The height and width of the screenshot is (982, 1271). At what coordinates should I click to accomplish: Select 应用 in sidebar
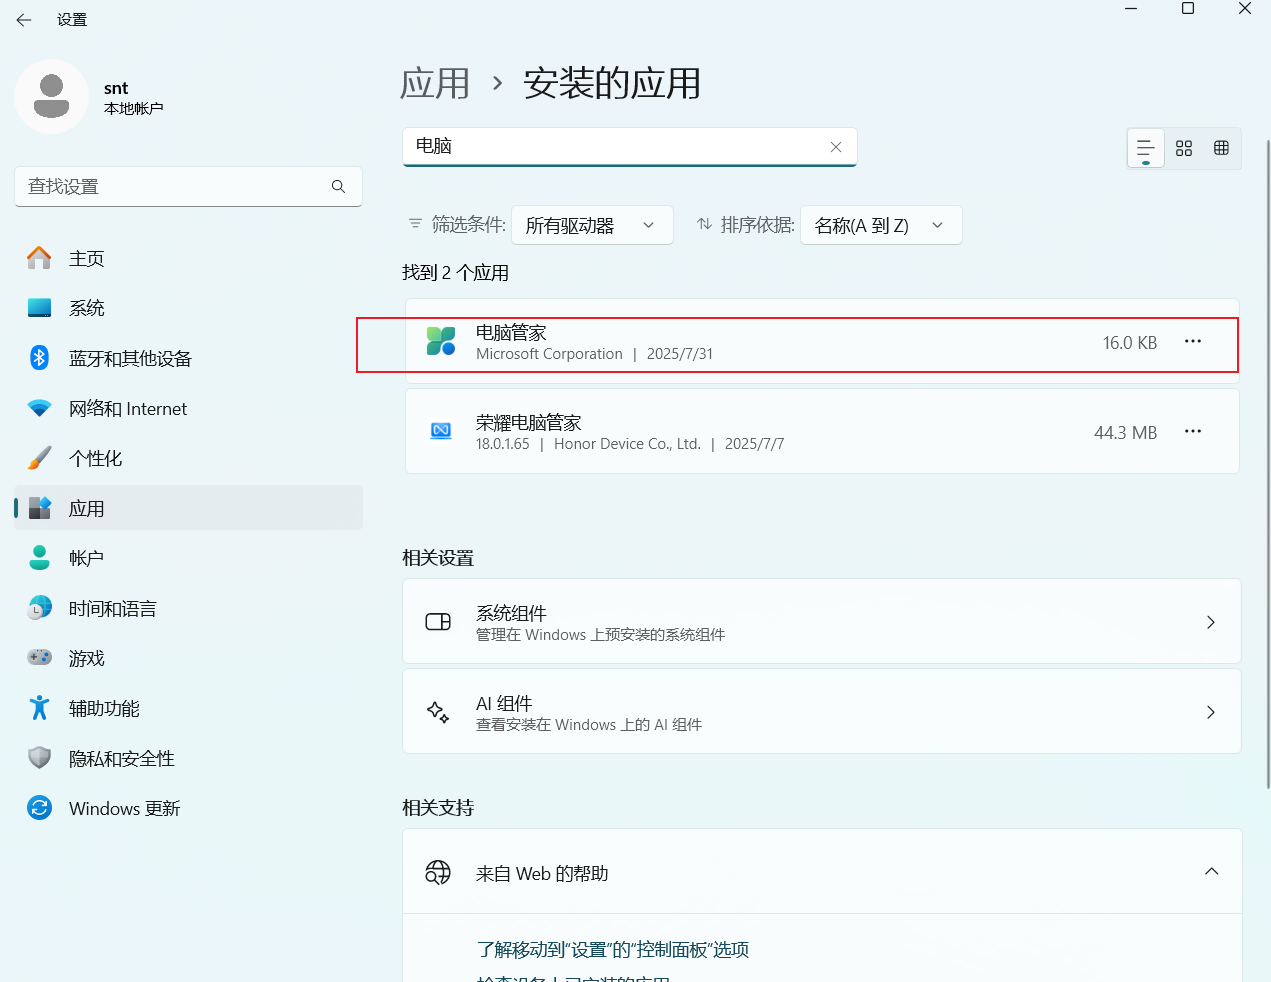(188, 508)
